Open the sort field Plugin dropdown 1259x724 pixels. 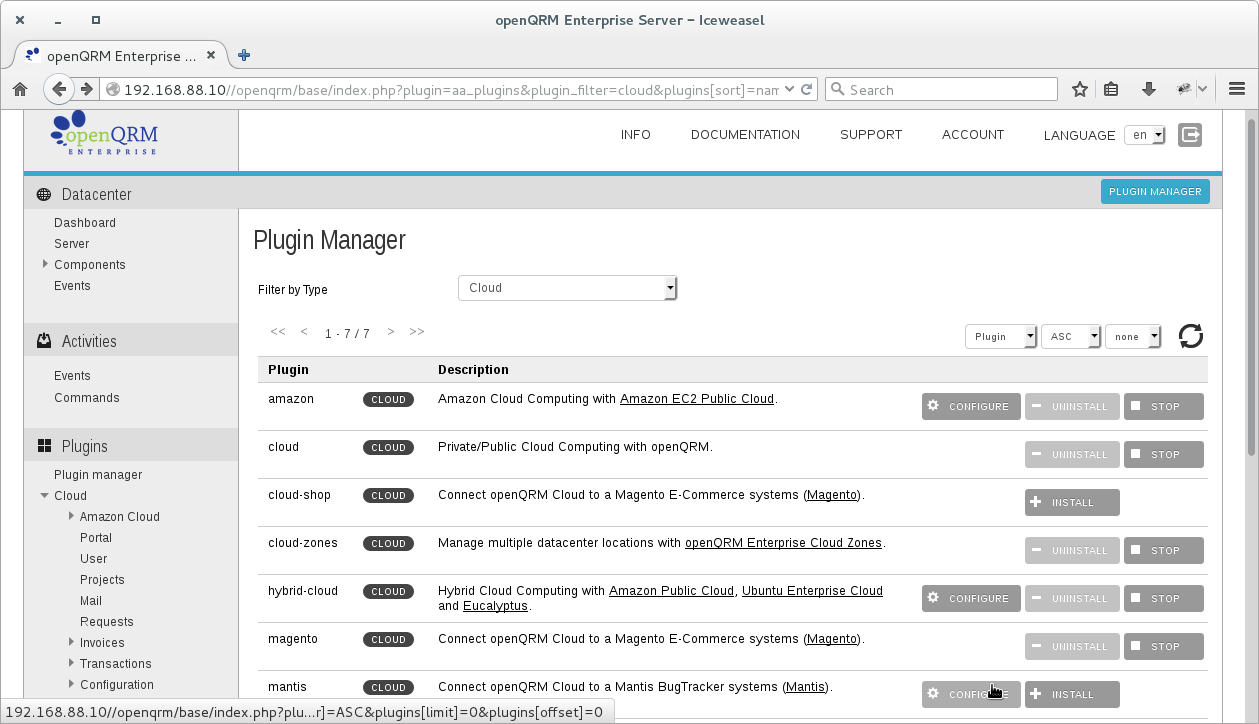[x=1001, y=337]
